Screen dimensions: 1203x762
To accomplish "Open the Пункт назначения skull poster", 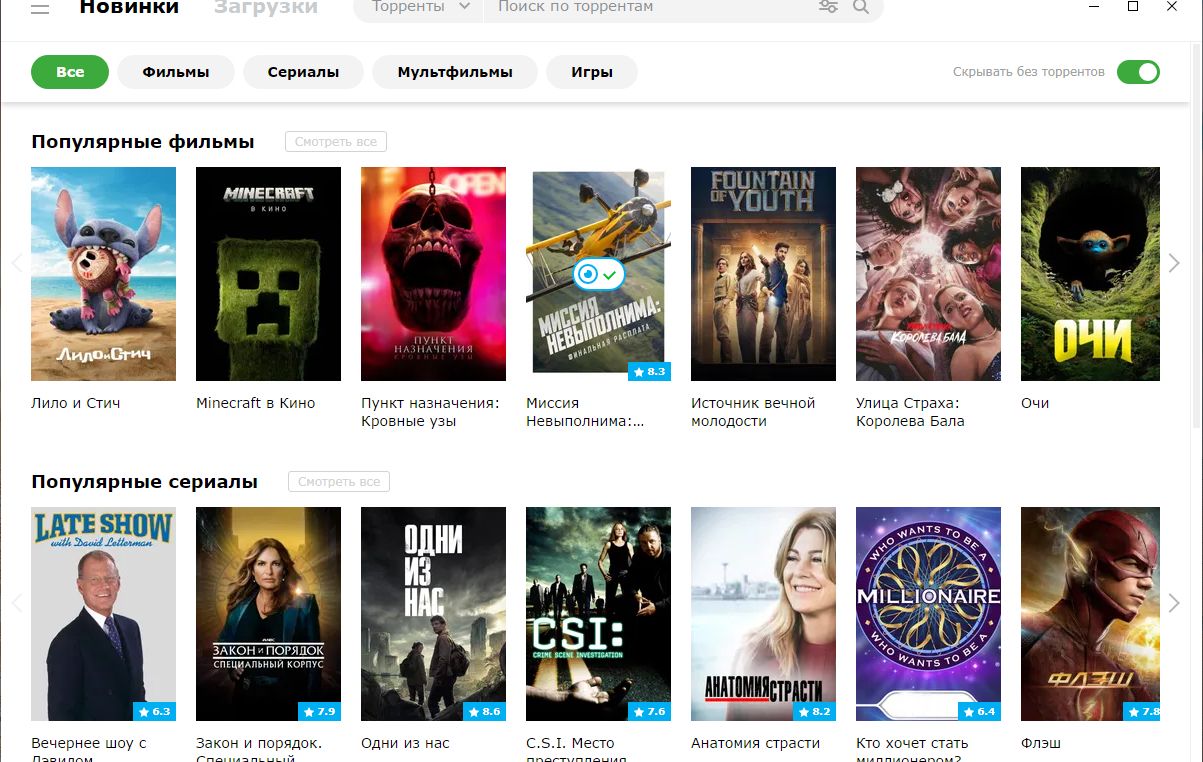I will pos(434,274).
